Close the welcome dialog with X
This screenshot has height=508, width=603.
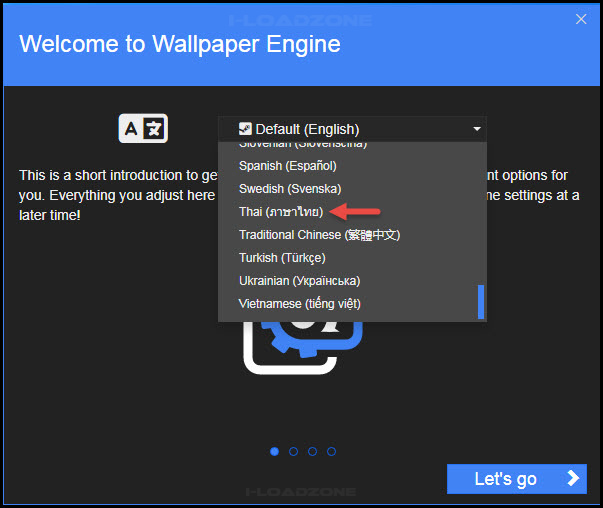point(581,19)
